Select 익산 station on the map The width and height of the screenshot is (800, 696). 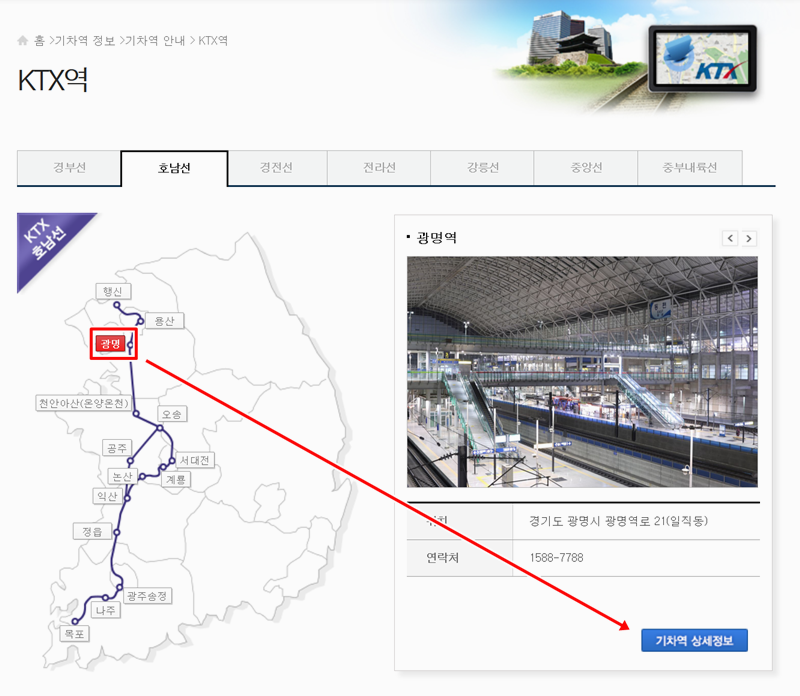coord(107,496)
